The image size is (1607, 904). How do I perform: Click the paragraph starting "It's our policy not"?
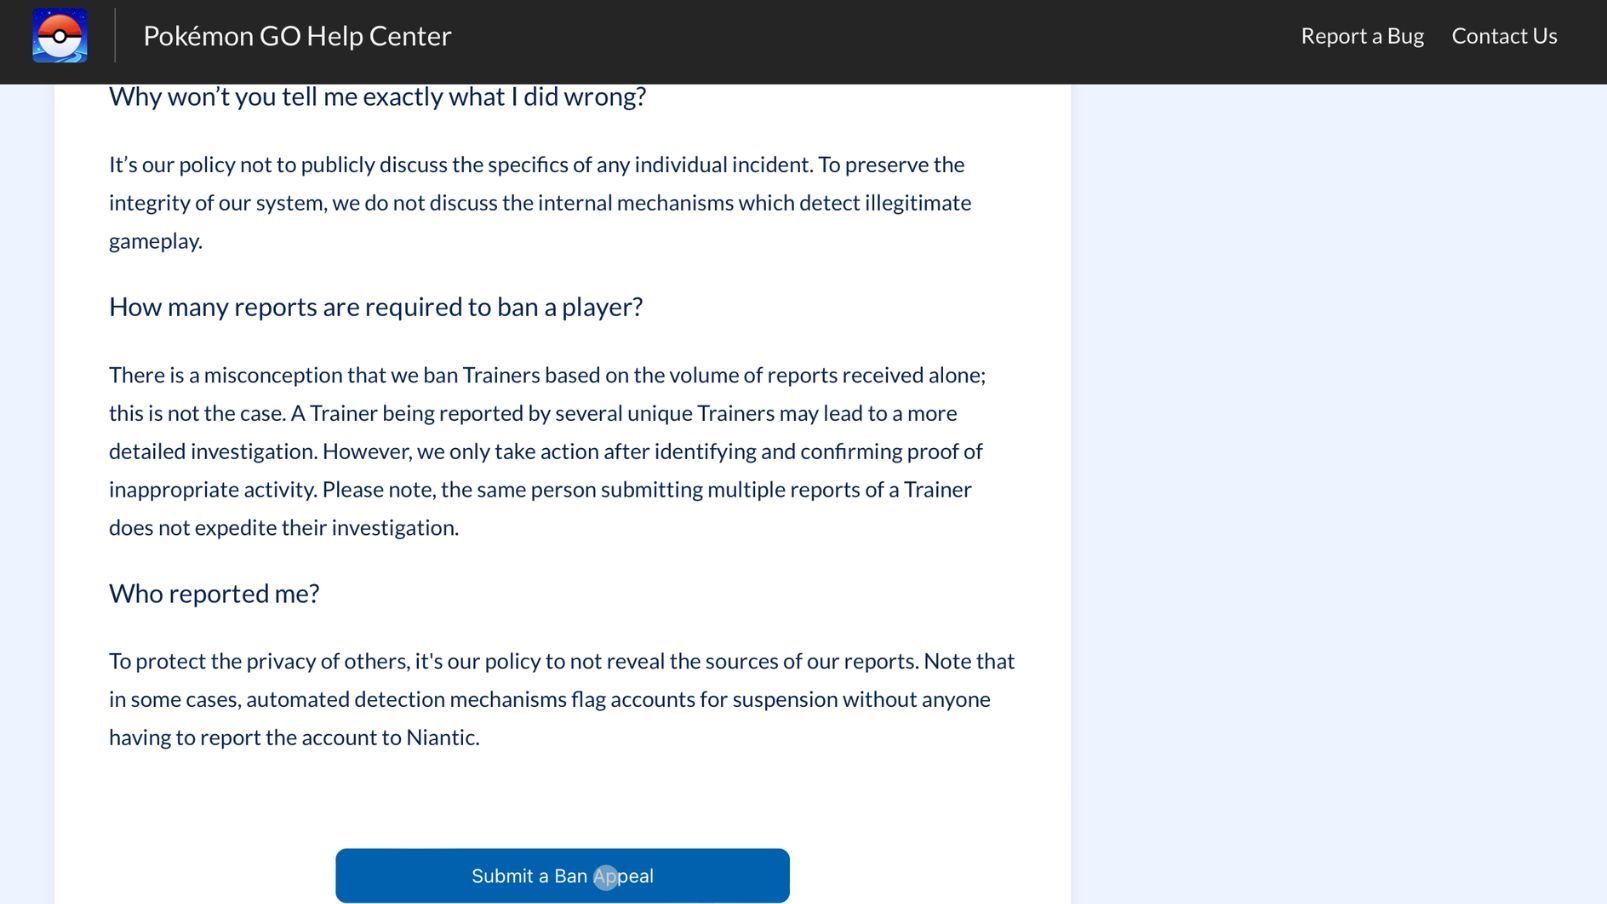[x=540, y=203]
